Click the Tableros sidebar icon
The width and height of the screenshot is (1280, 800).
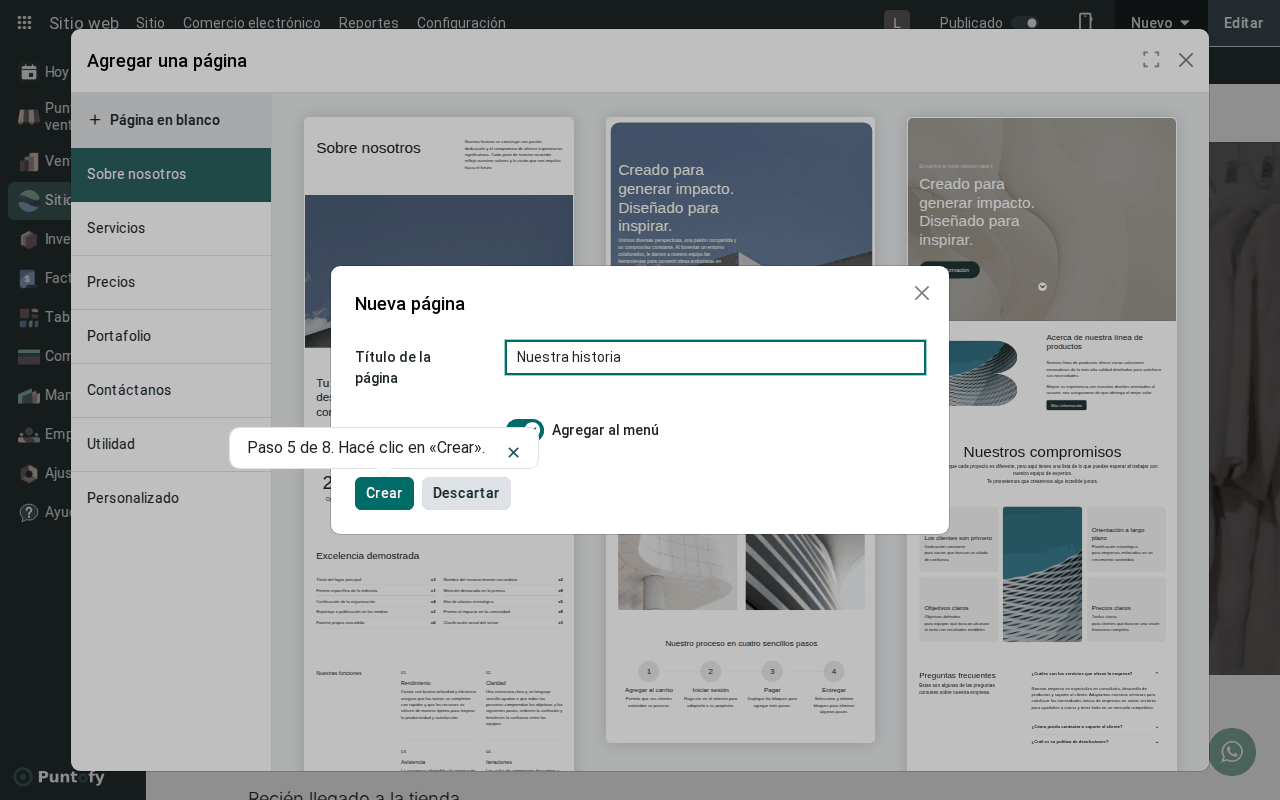(x=28, y=317)
